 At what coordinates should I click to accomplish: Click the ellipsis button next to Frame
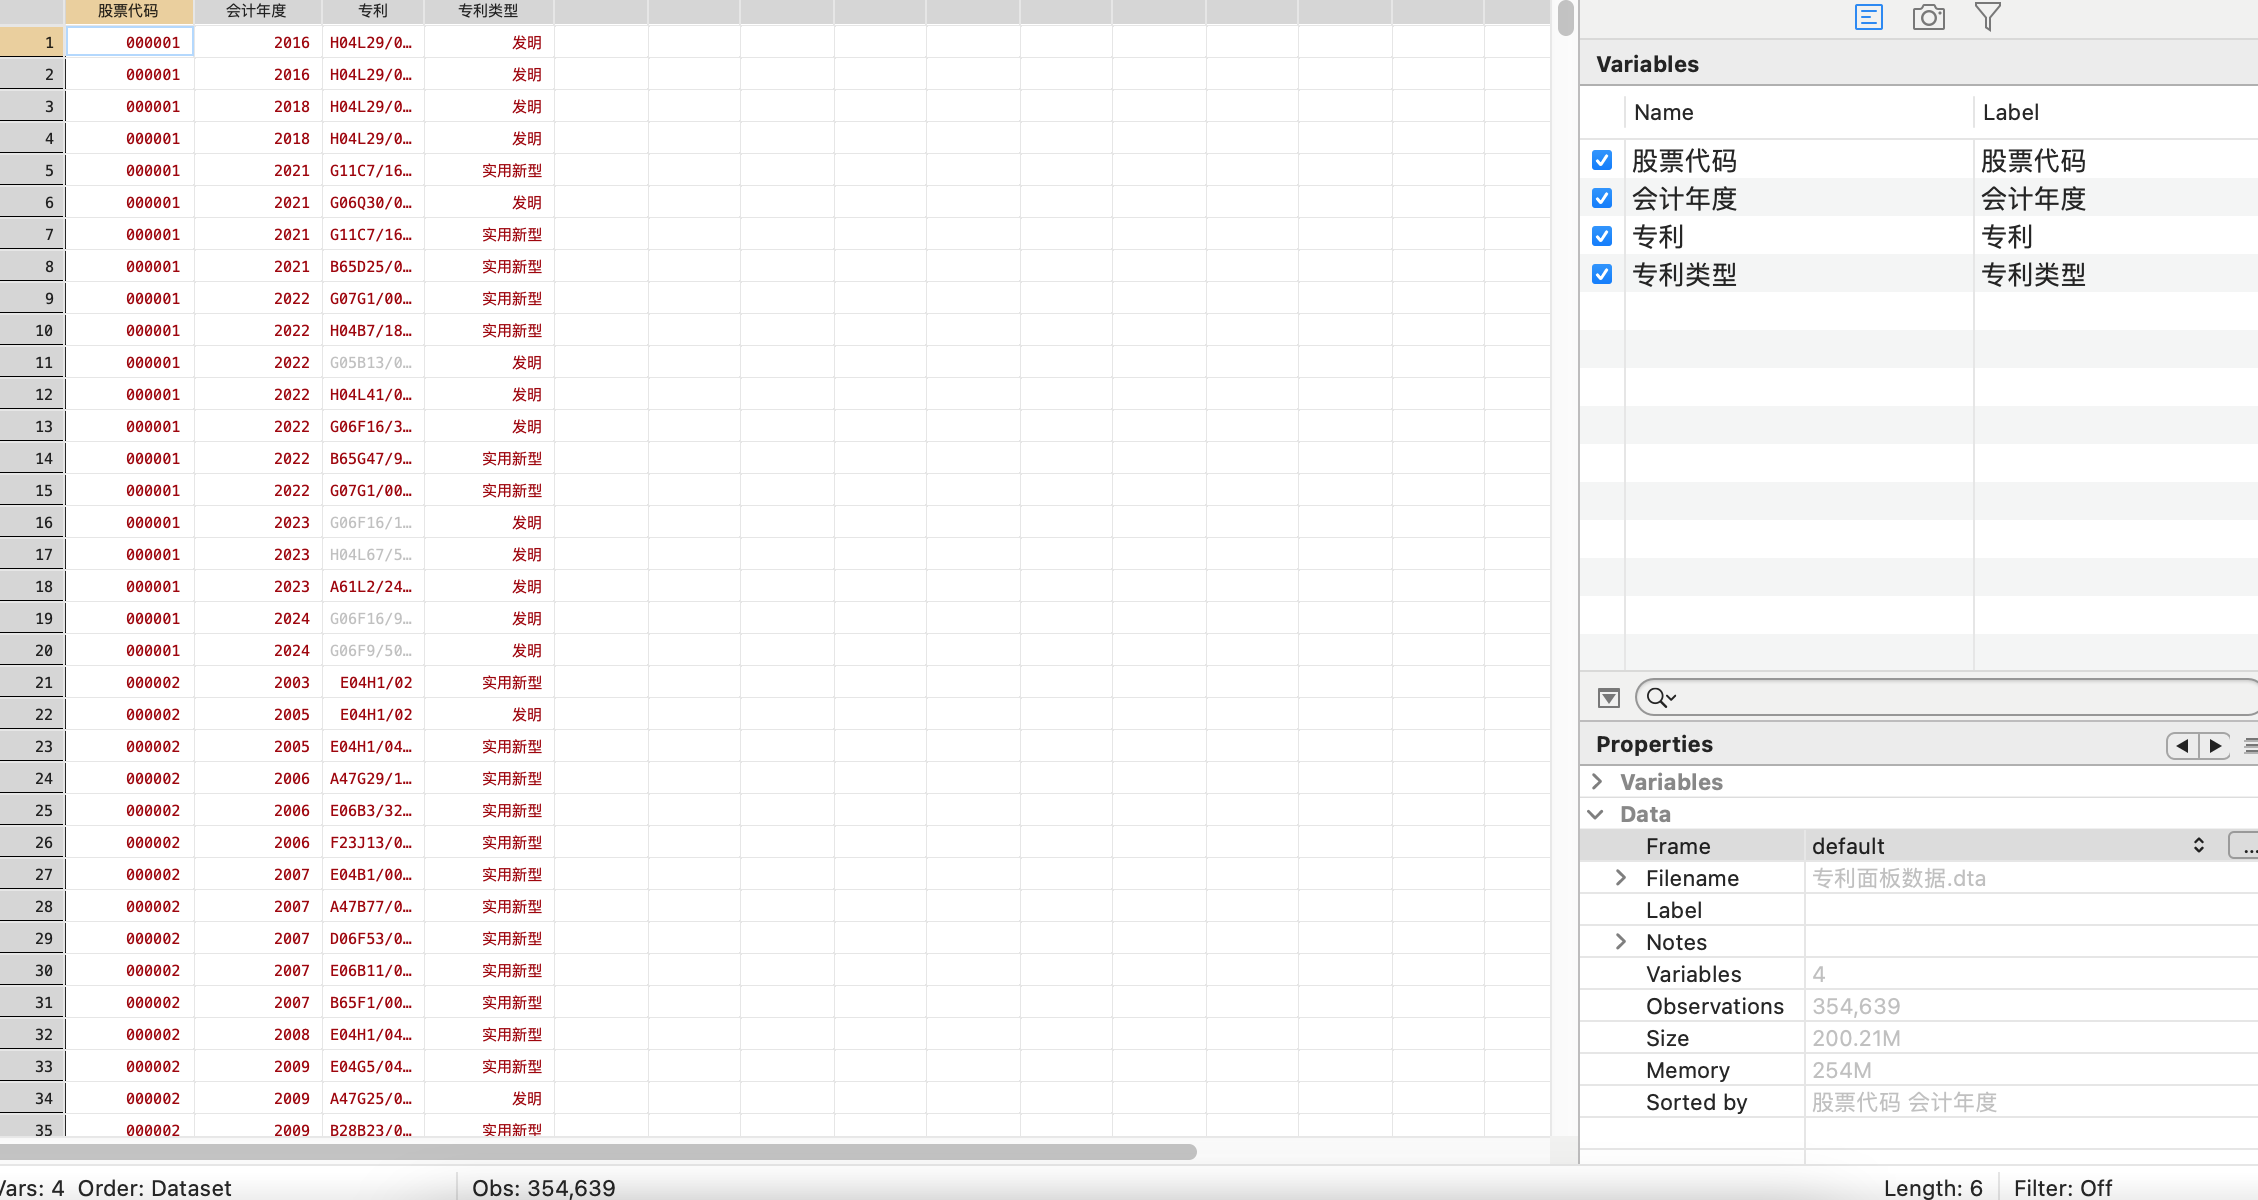(x=2245, y=846)
